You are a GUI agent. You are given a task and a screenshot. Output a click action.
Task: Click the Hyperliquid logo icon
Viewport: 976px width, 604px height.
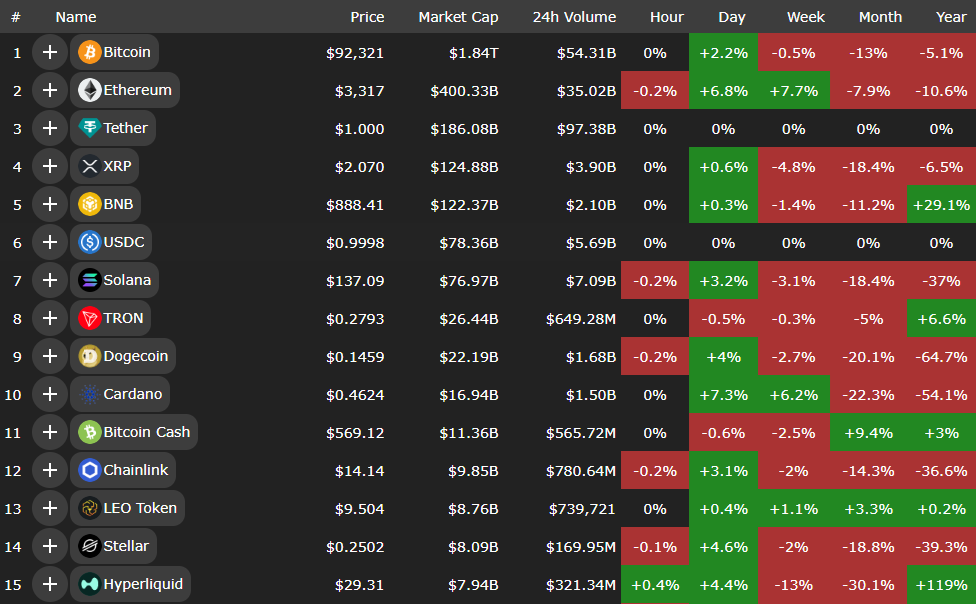(90, 584)
